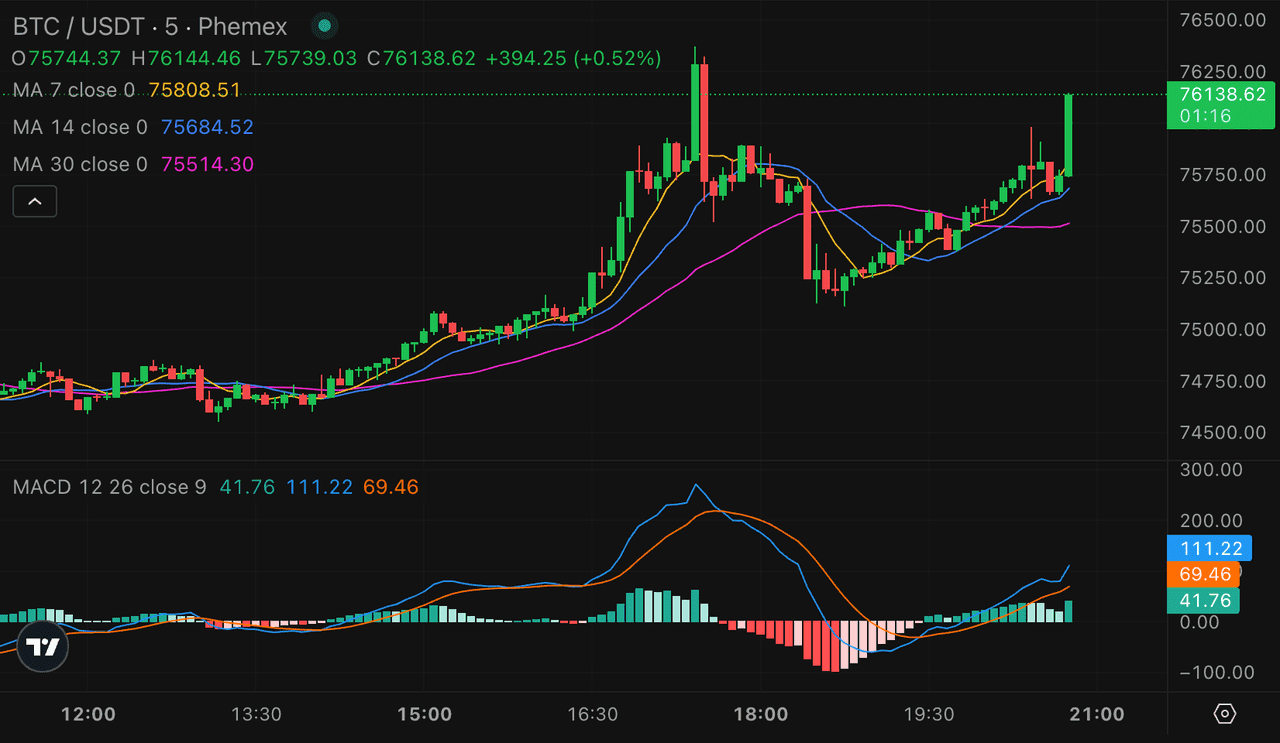Click the teal histogram value label 41.76
Screen dimensions: 1280x743
click(1203, 600)
